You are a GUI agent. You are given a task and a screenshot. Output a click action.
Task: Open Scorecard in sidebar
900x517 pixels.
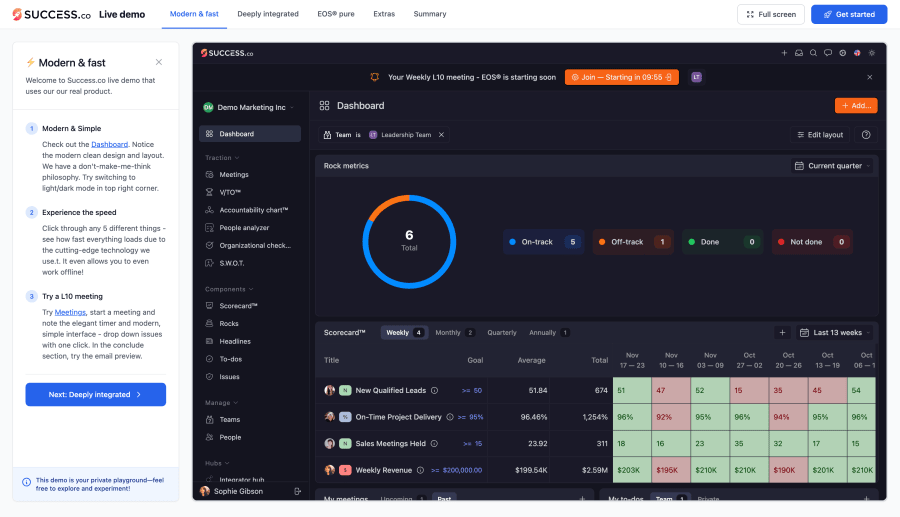point(250,306)
